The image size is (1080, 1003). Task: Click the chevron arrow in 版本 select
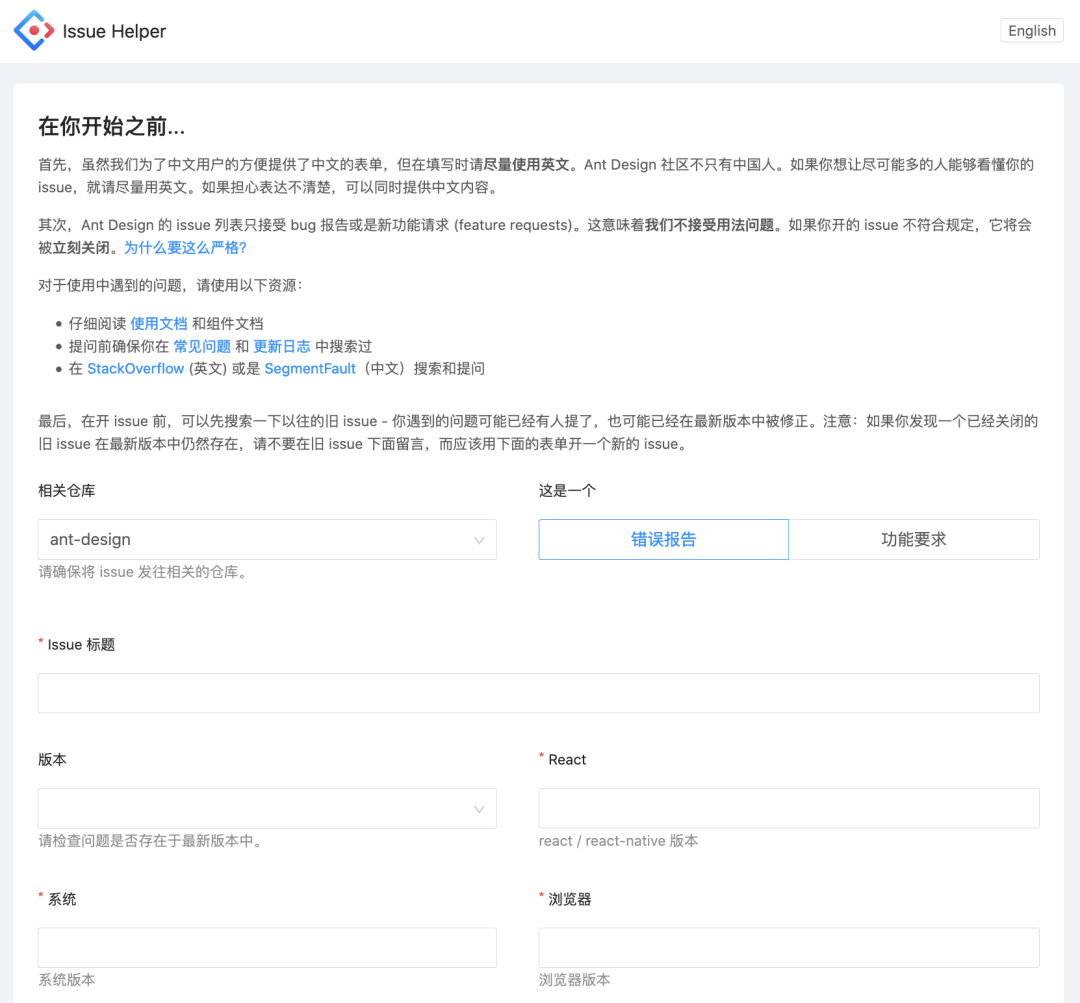coord(479,809)
